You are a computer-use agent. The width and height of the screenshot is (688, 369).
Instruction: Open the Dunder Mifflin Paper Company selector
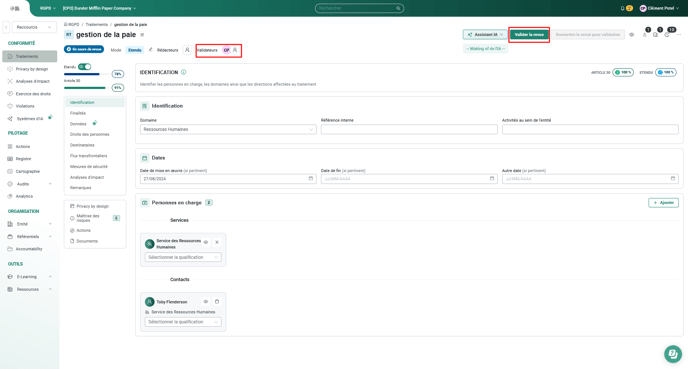(99, 8)
